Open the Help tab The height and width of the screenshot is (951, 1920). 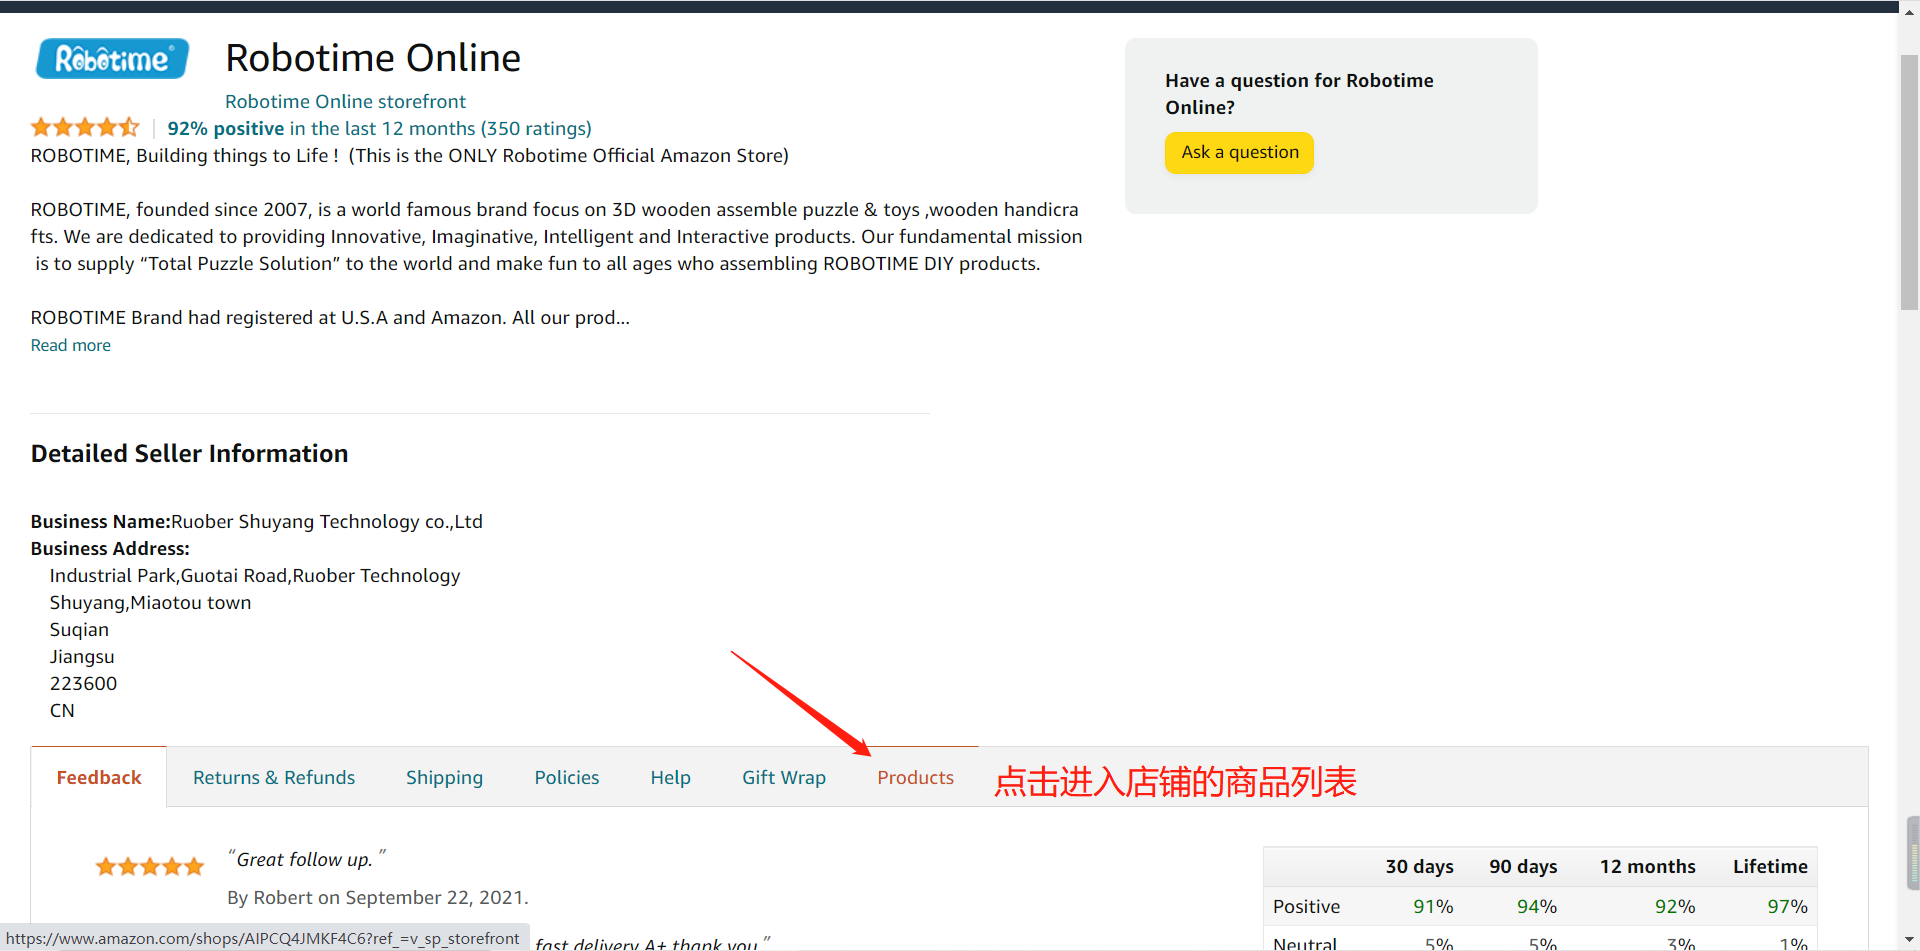670,777
